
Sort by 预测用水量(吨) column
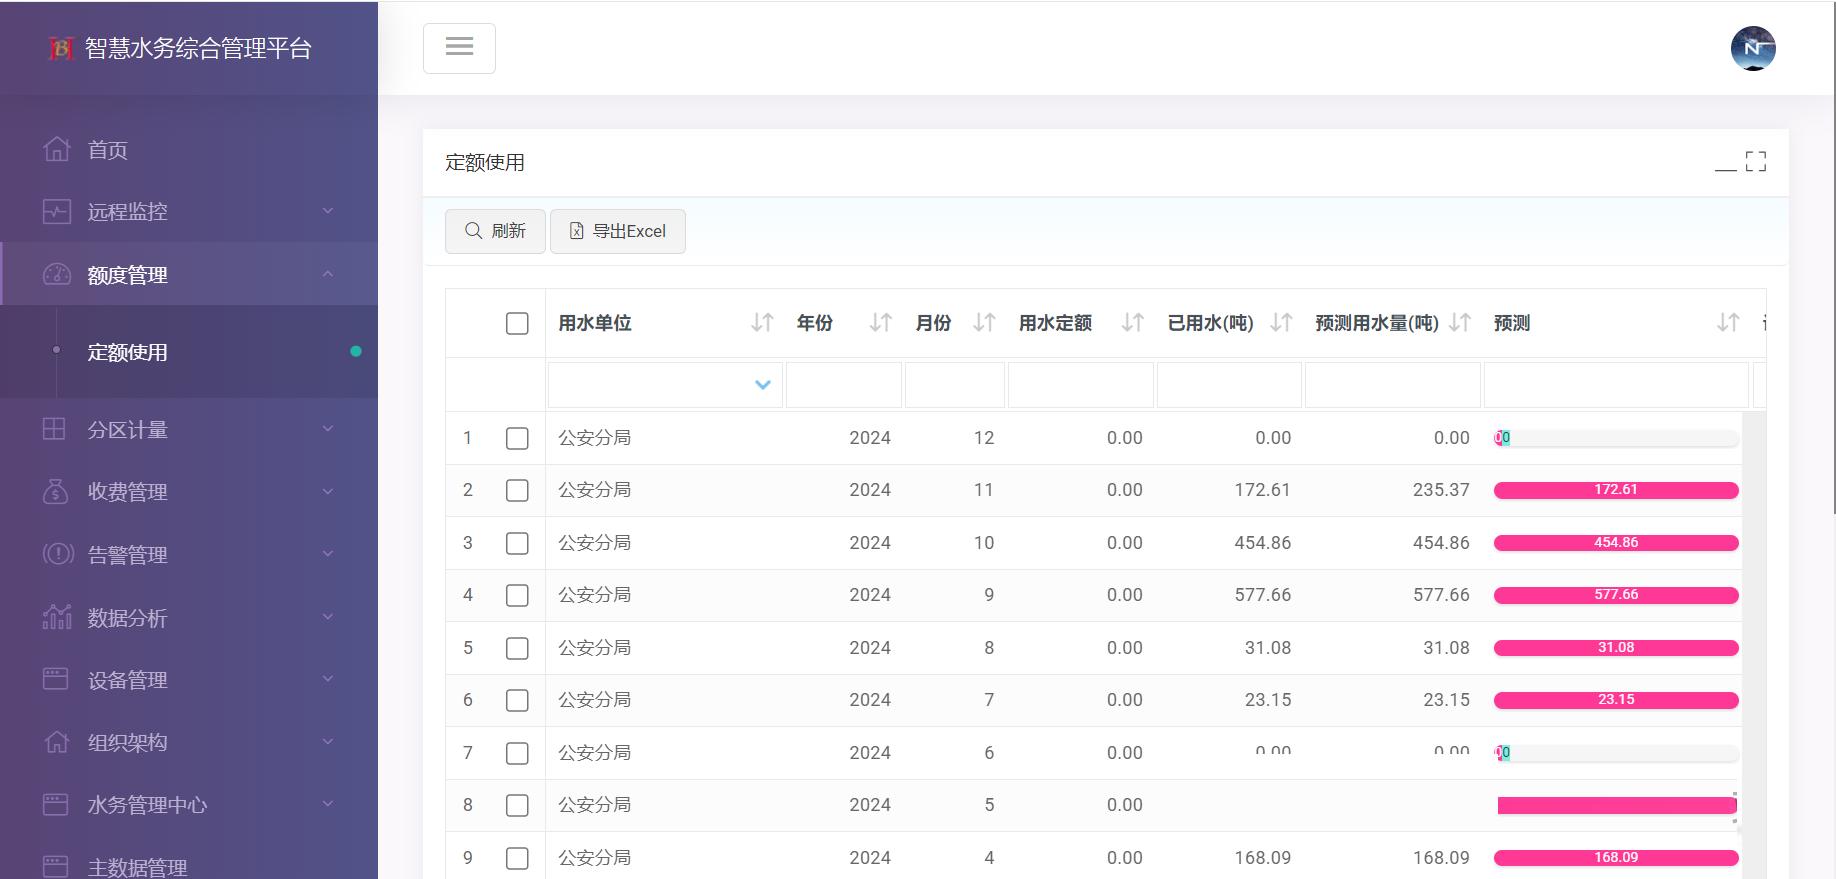click(x=1460, y=323)
